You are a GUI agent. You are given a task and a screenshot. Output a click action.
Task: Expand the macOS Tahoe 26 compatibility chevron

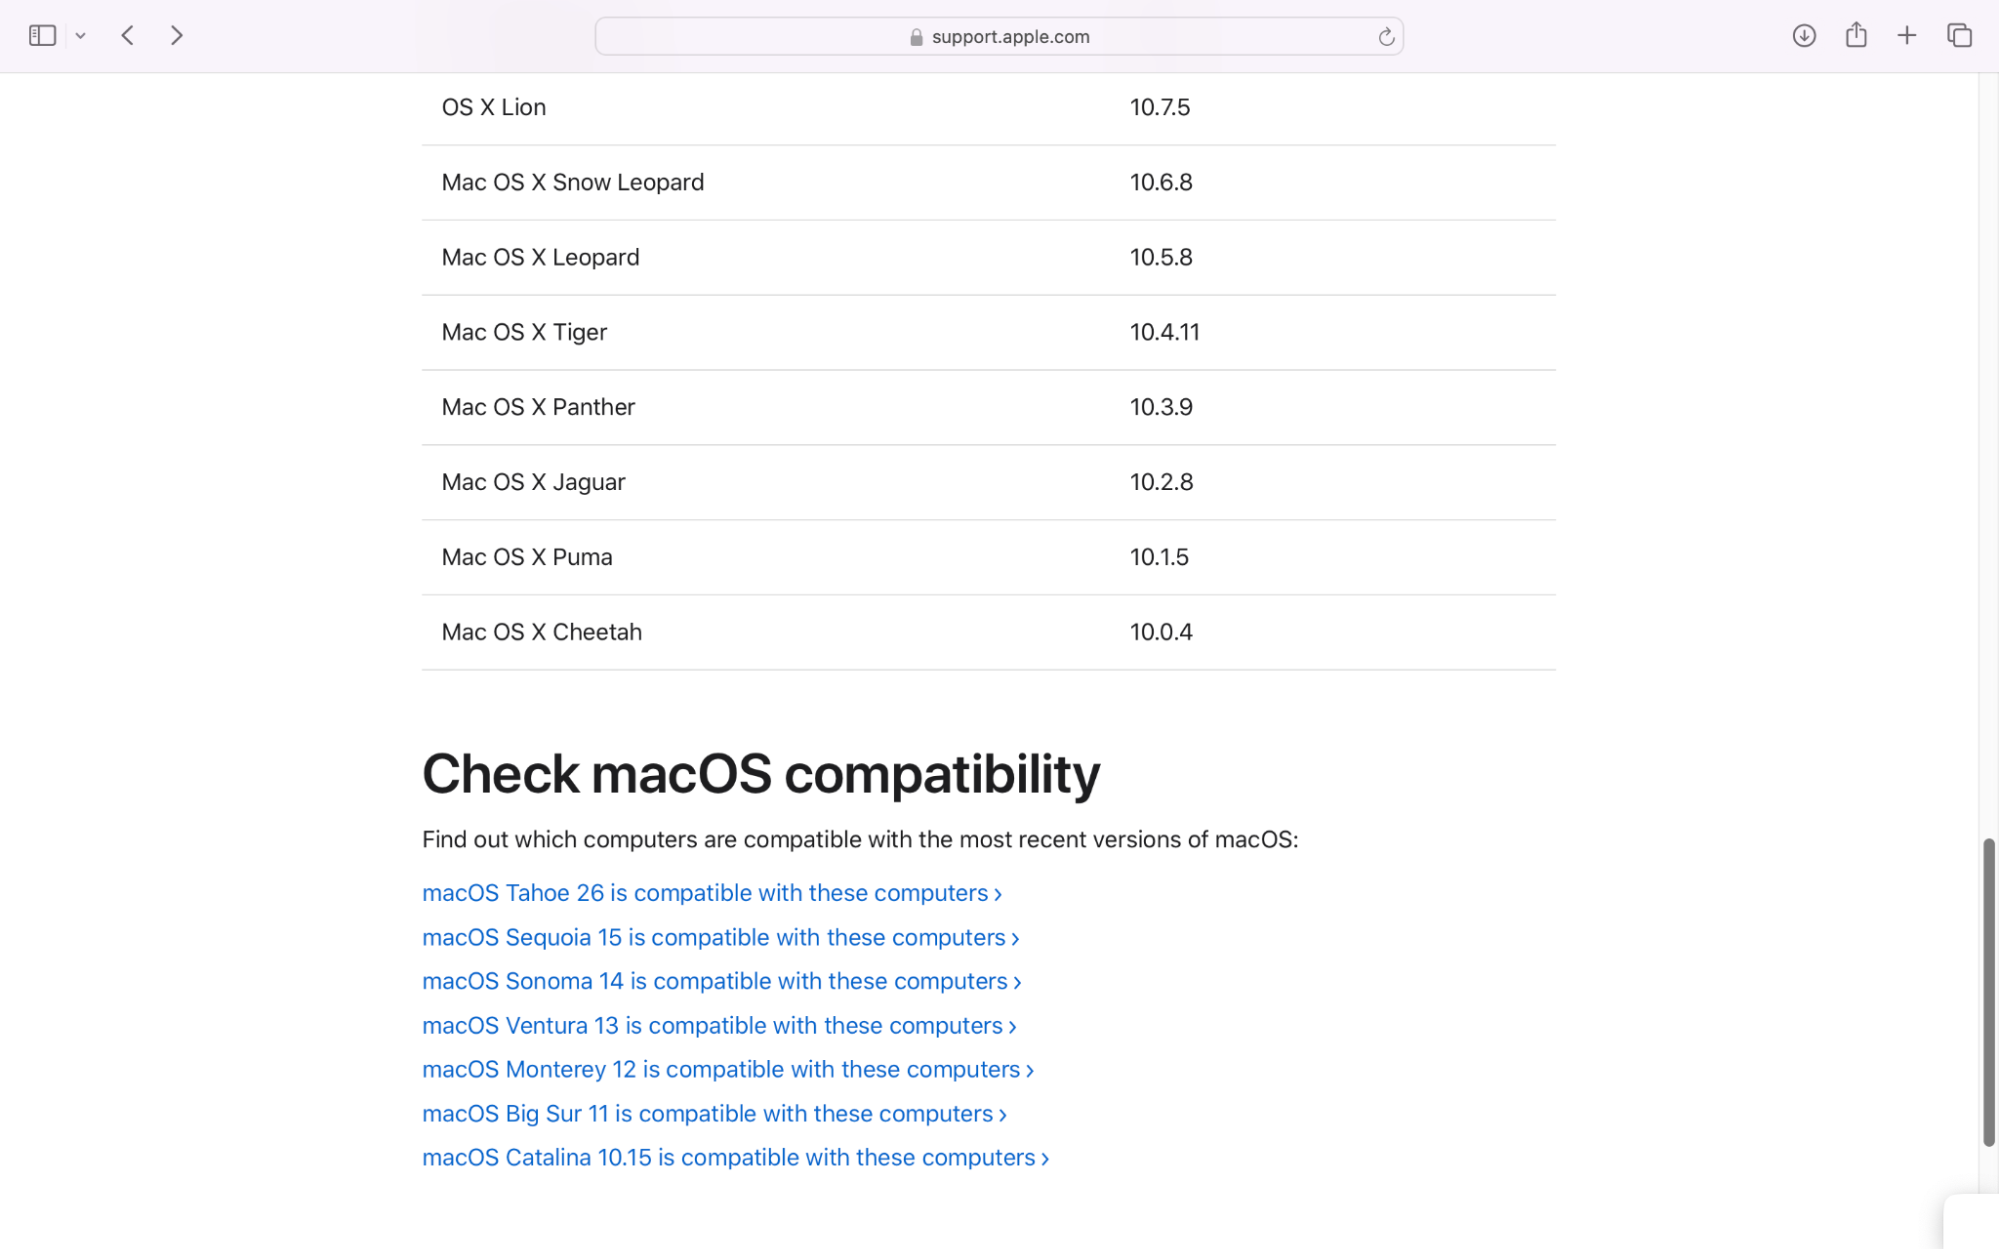point(997,894)
